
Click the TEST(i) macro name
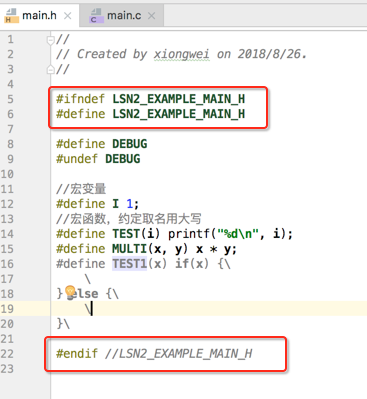[136, 234]
